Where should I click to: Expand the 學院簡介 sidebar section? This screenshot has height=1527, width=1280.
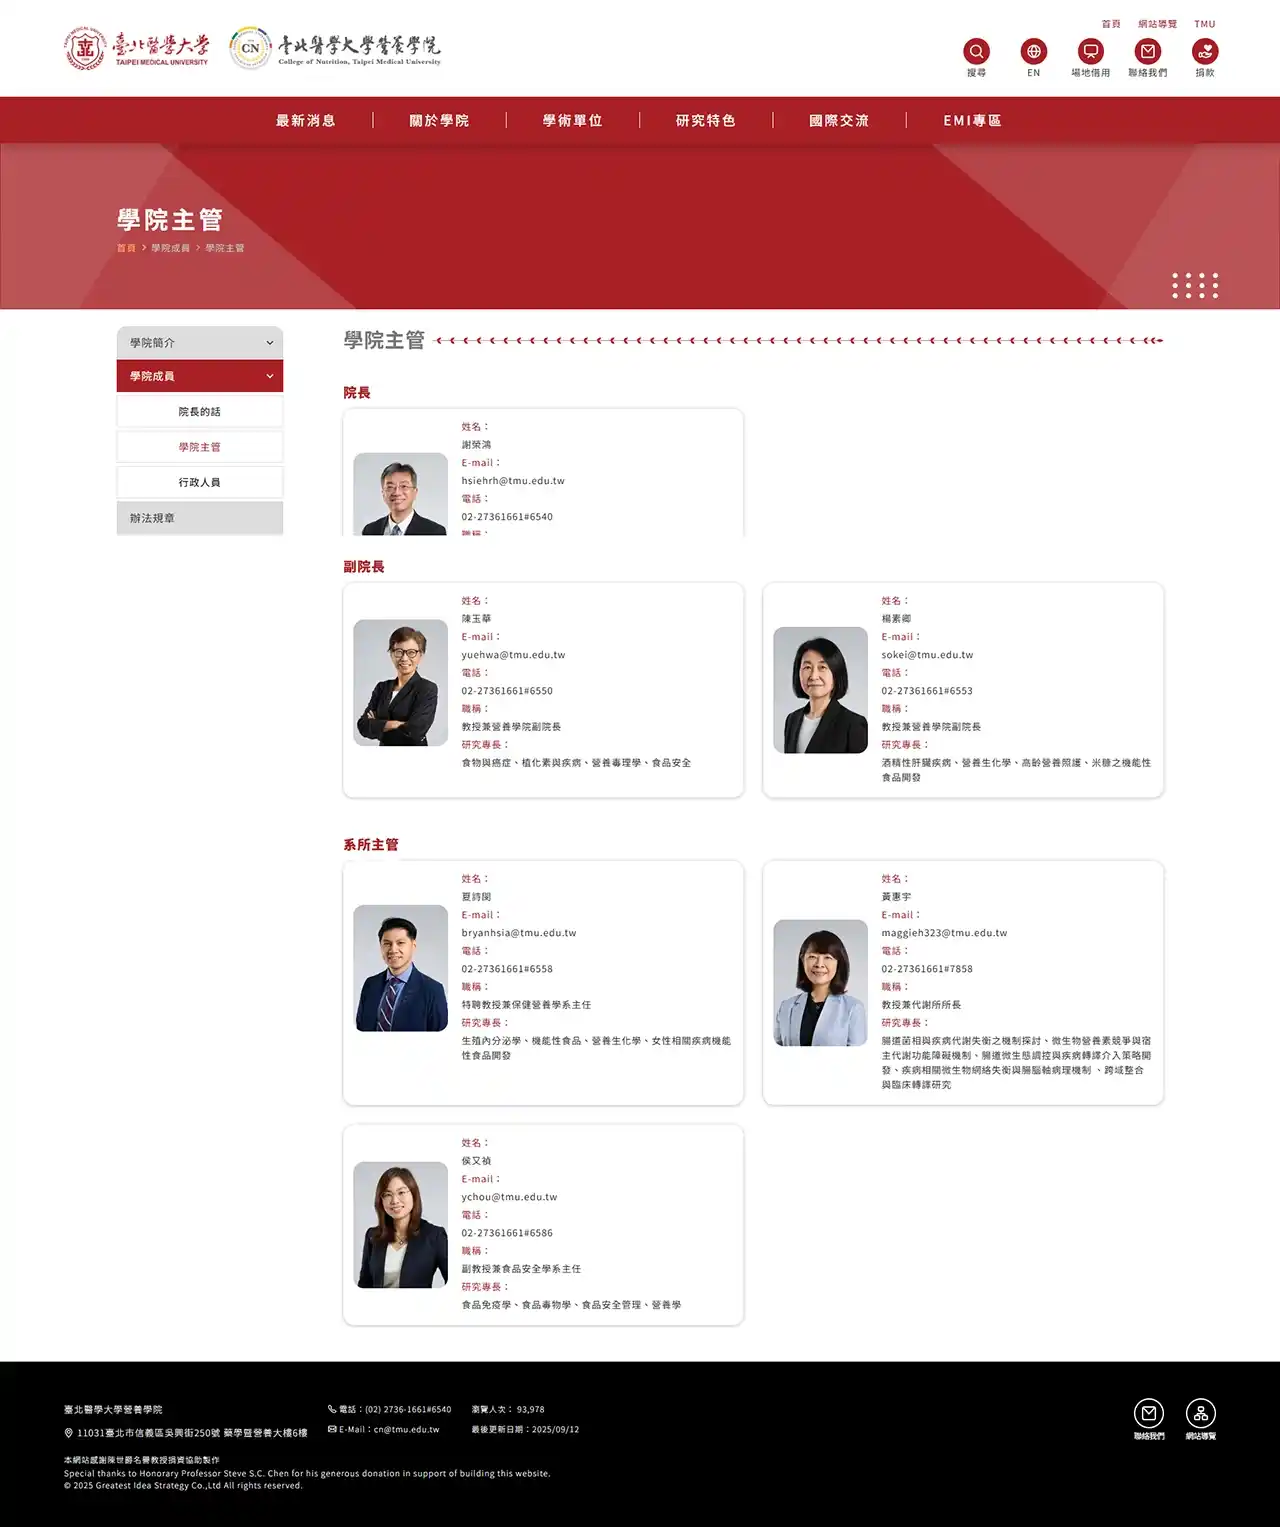pos(199,342)
